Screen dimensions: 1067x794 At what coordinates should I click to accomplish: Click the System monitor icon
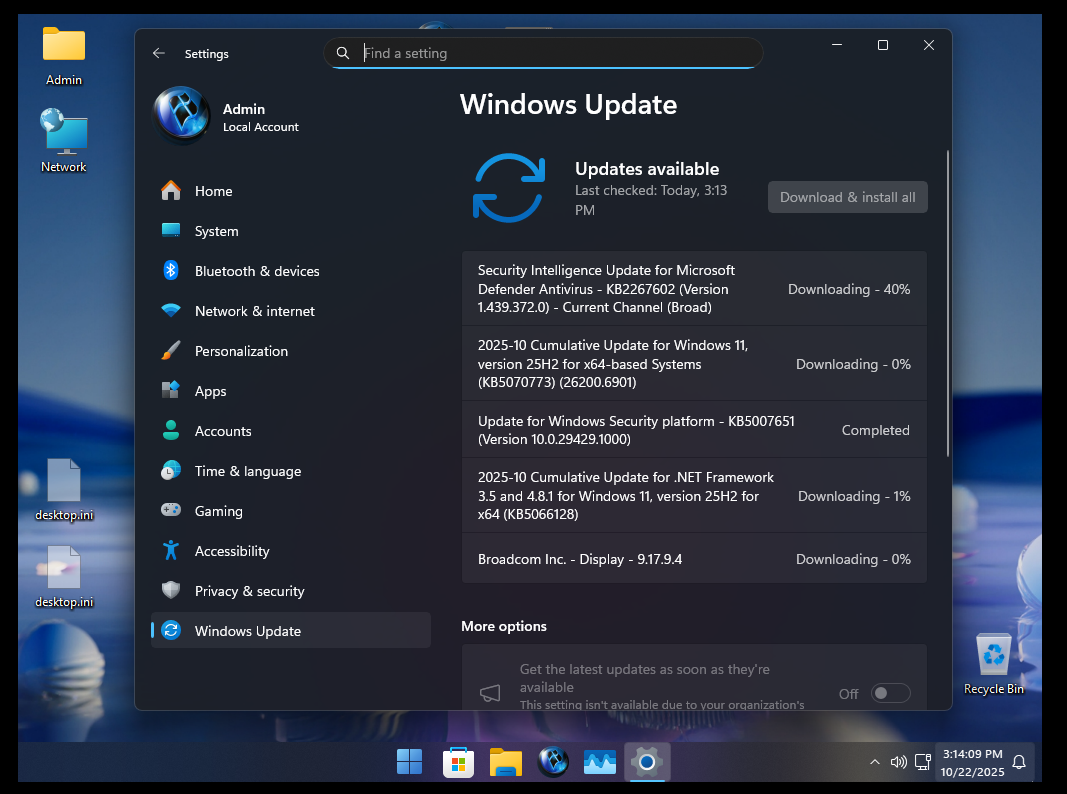click(171, 230)
